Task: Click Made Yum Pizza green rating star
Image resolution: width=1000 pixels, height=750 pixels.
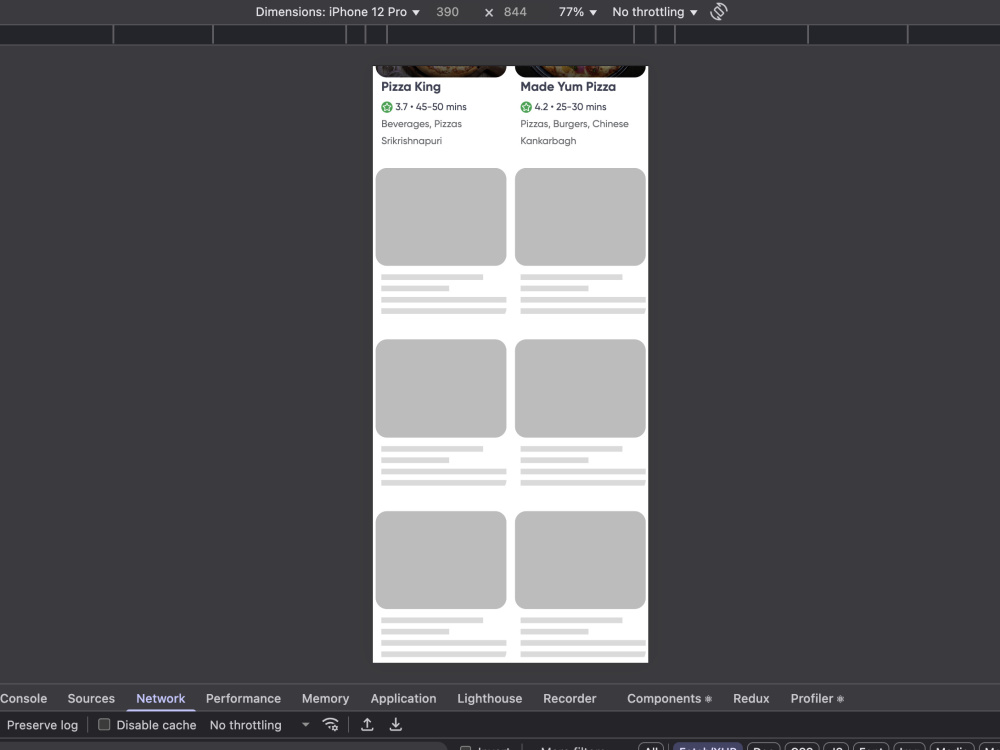Action: point(526,107)
